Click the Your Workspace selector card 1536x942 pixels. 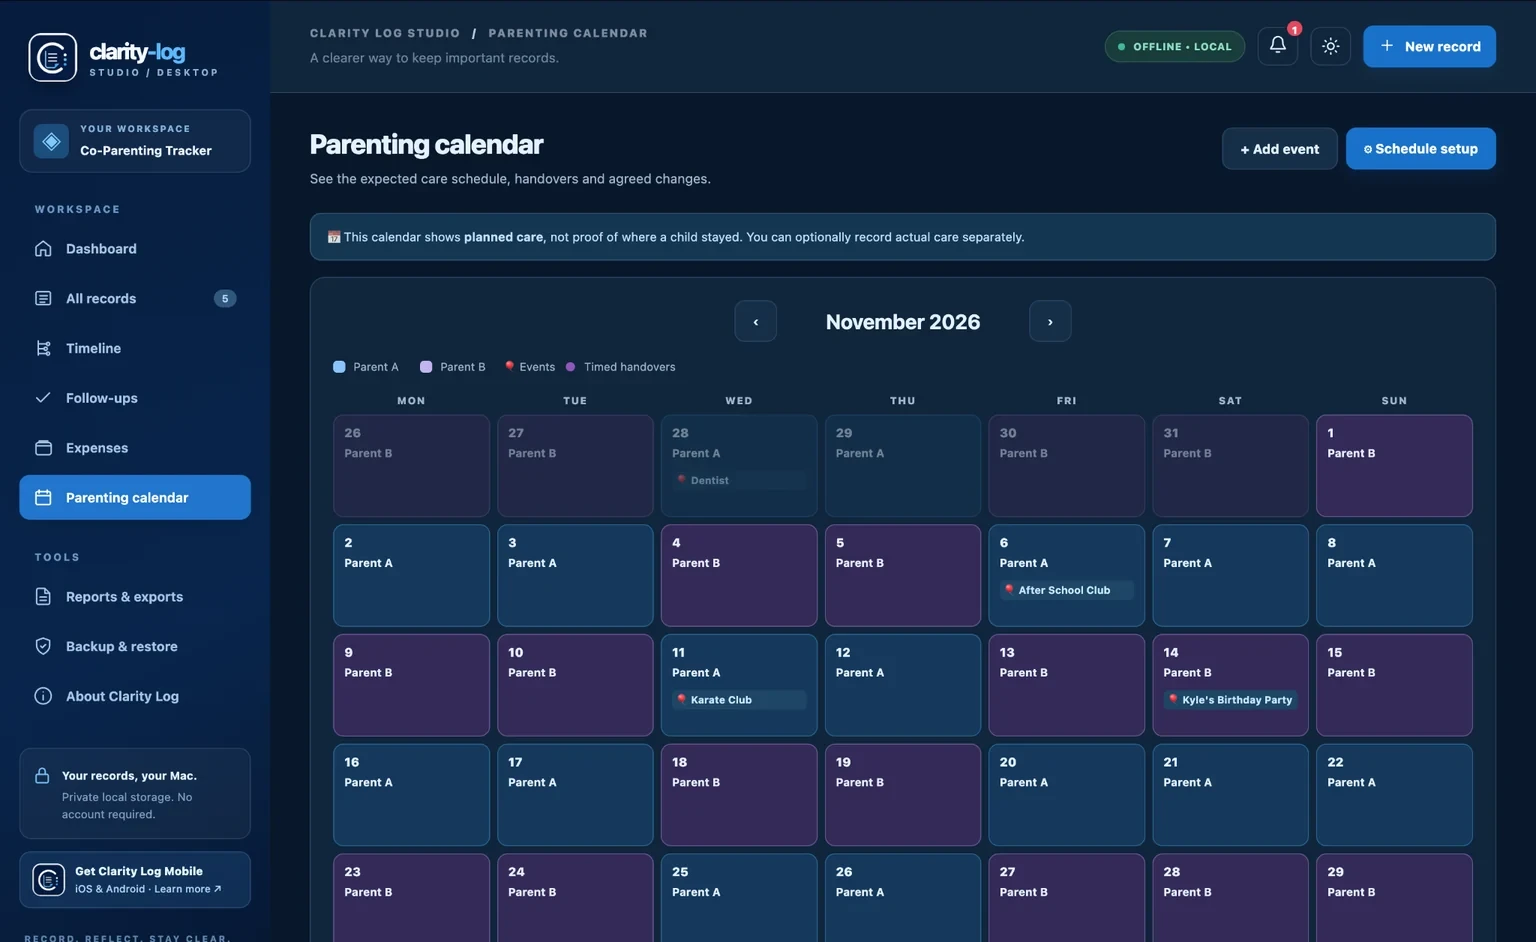click(x=135, y=141)
